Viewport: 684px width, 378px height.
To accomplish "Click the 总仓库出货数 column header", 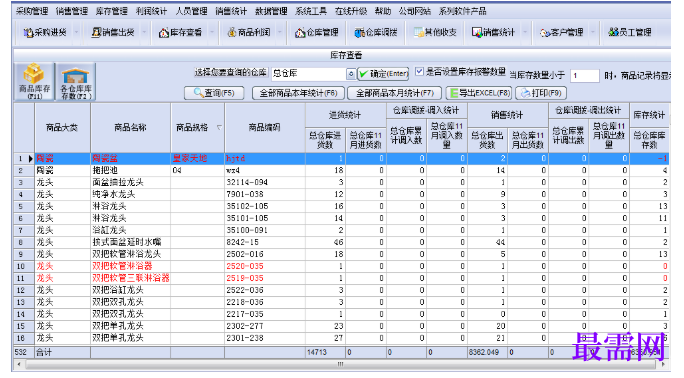I will click(x=487, y=140).
